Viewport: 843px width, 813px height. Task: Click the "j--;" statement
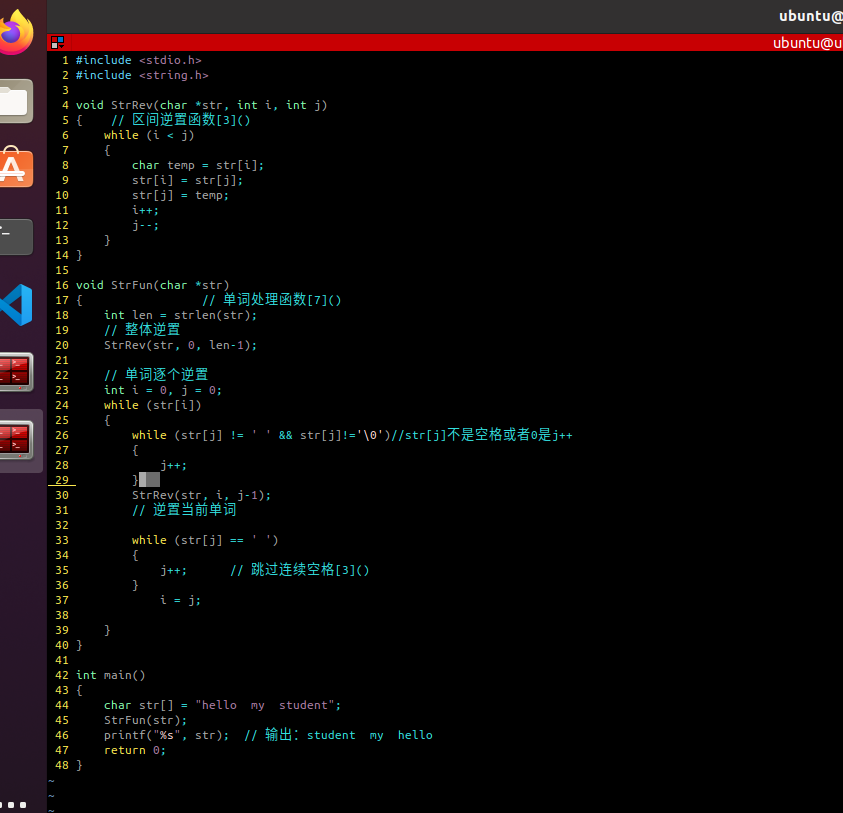[145, 225]
